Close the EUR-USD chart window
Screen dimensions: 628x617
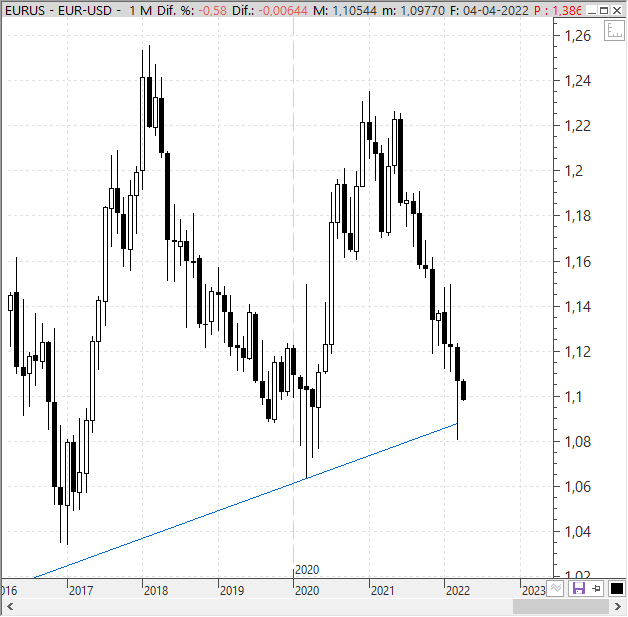pyautogui.click(x=617, y=10)
